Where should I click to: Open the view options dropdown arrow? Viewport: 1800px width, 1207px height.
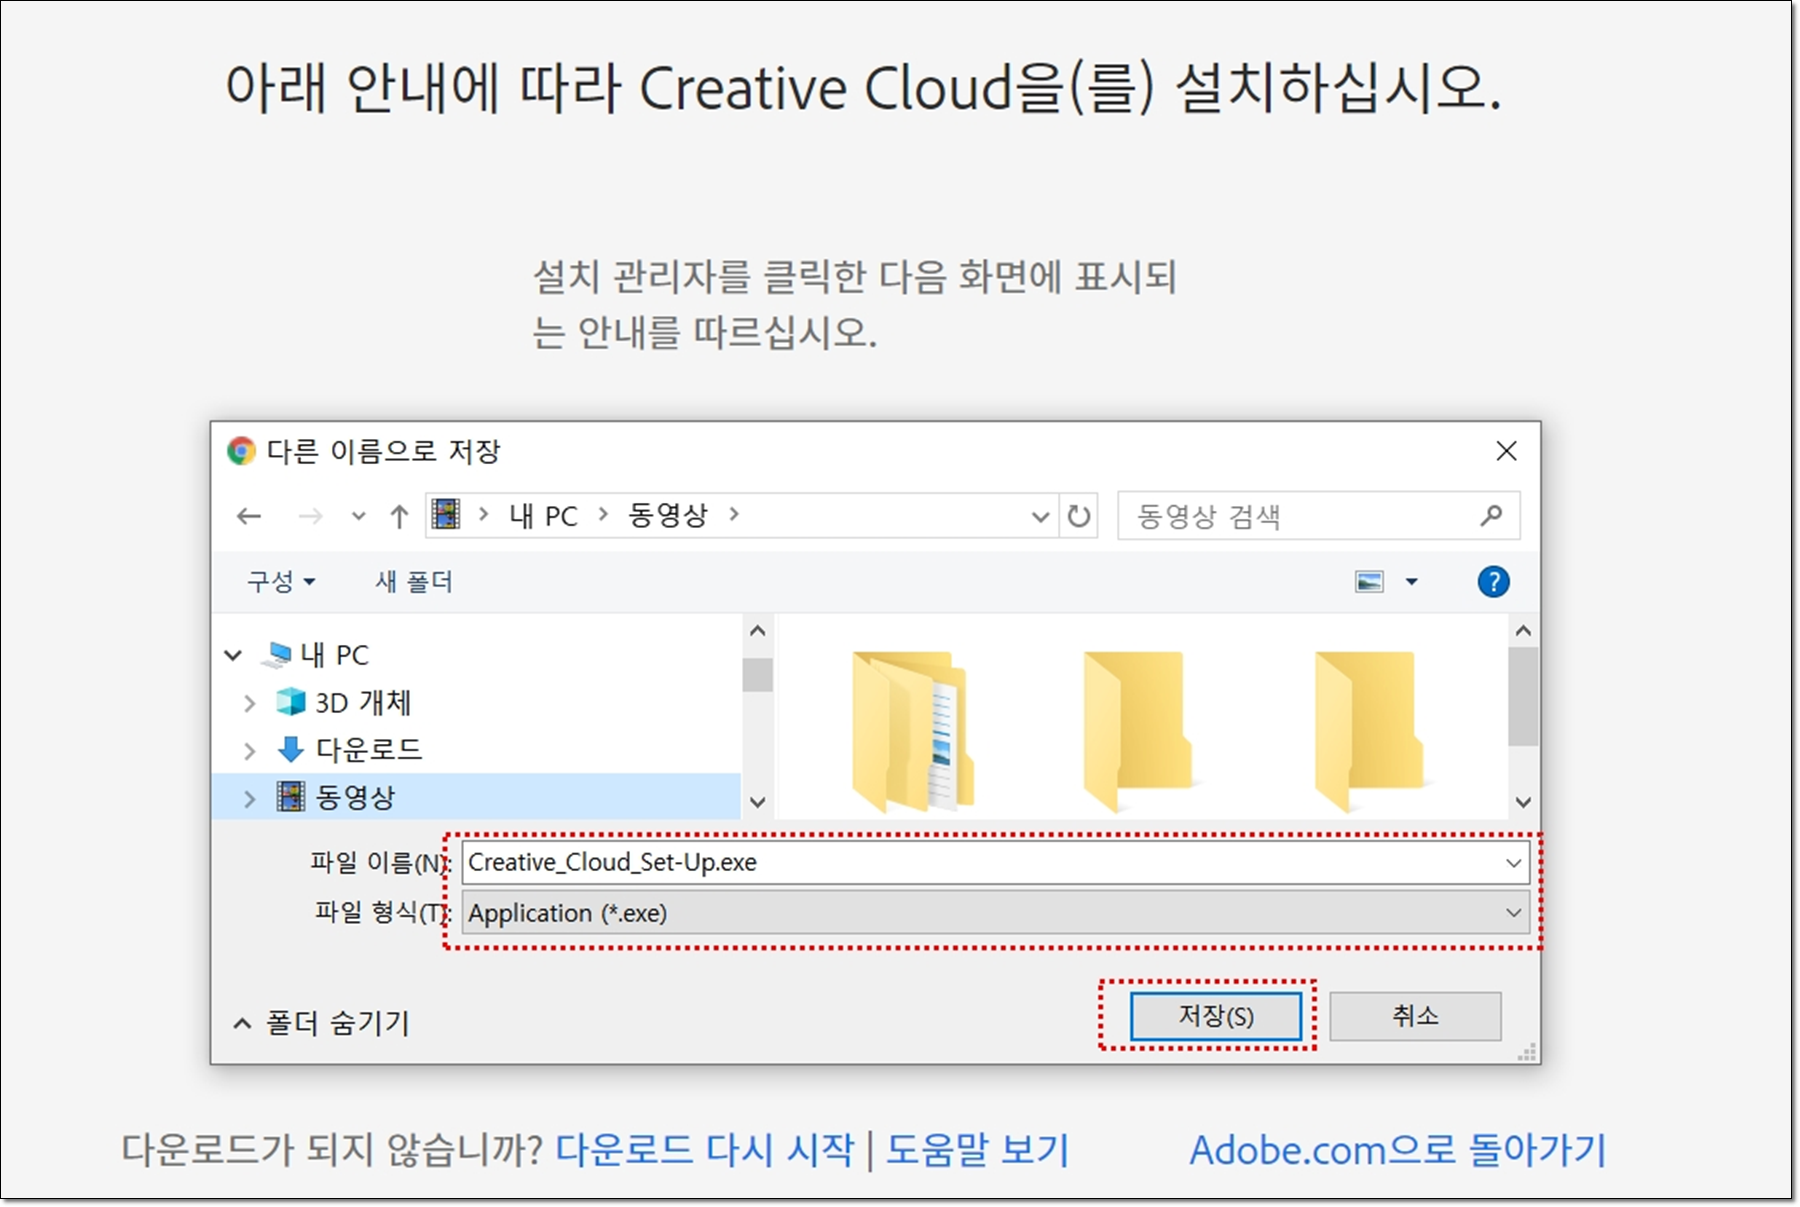click(x=1412, y=581)
